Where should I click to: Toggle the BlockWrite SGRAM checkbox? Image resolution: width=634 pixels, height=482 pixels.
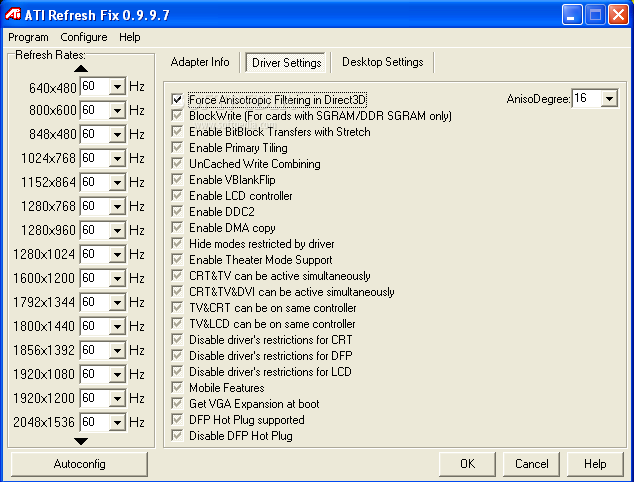(x=177, y=116)
